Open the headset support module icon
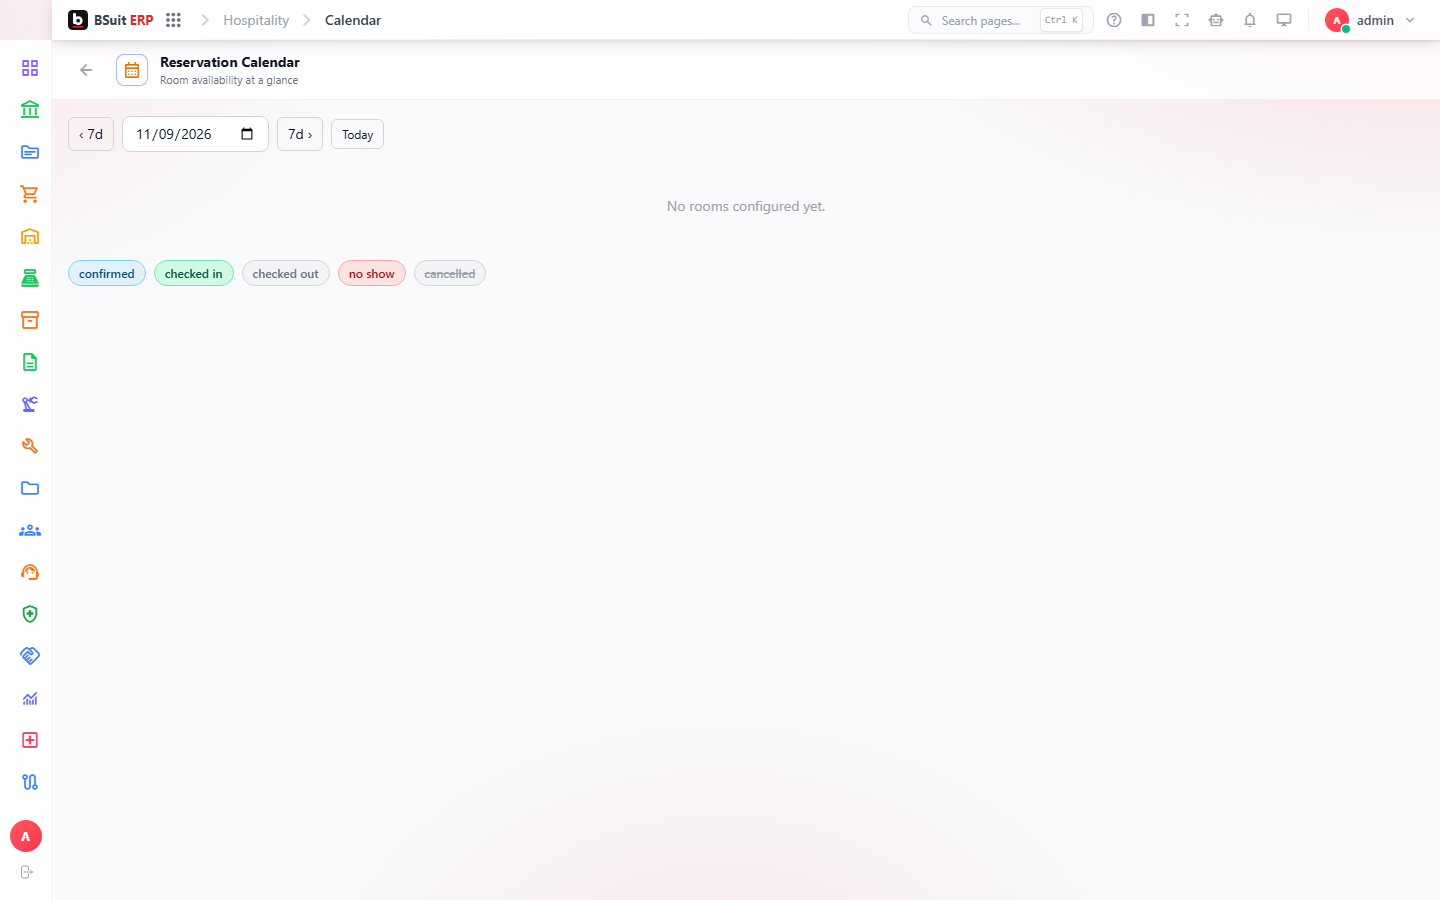 pyautogui.click(x=30, y=572)
